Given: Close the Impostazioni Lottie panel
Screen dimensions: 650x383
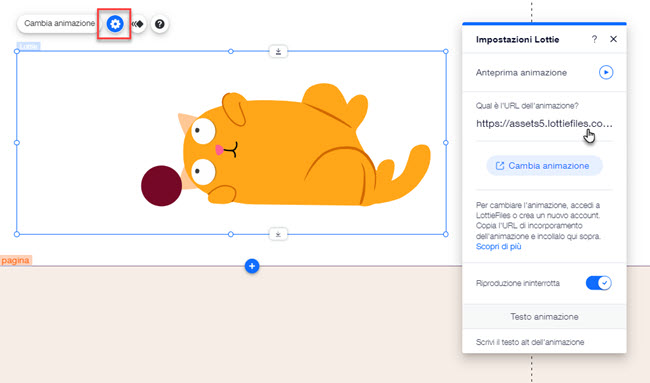Looking at the screenshot, I should click(x=614, y=39).
